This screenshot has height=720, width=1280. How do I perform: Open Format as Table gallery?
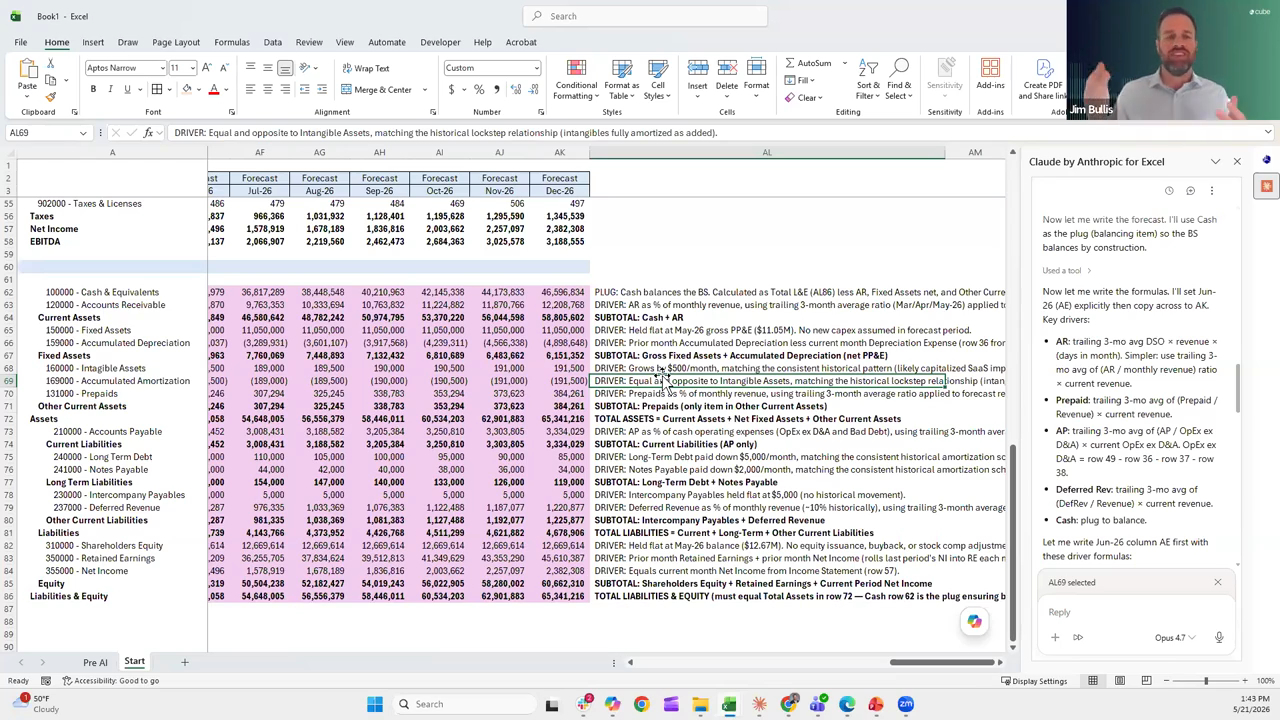coord(622,79)
